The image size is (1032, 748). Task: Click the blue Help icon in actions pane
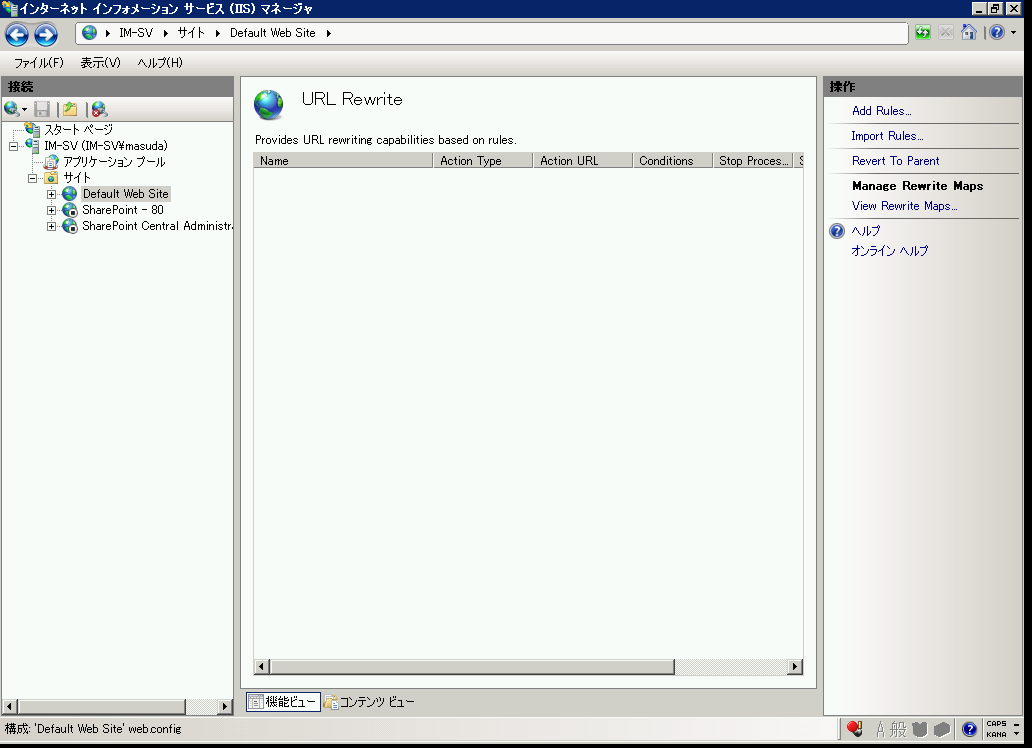tap(837, 231)
